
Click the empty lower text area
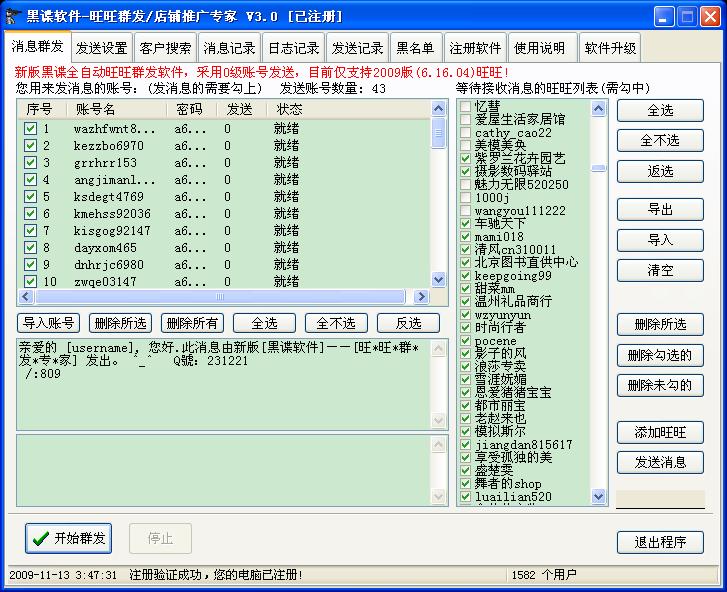pos(224,470)
